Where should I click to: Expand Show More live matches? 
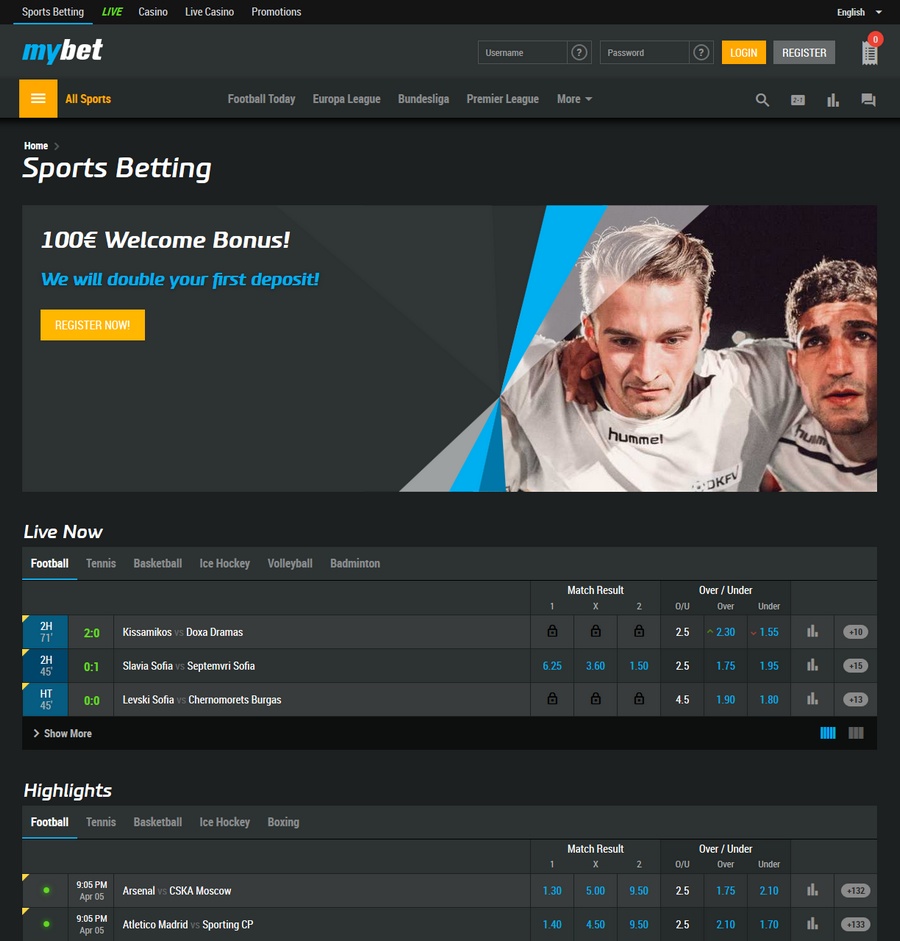coord(62,733)
